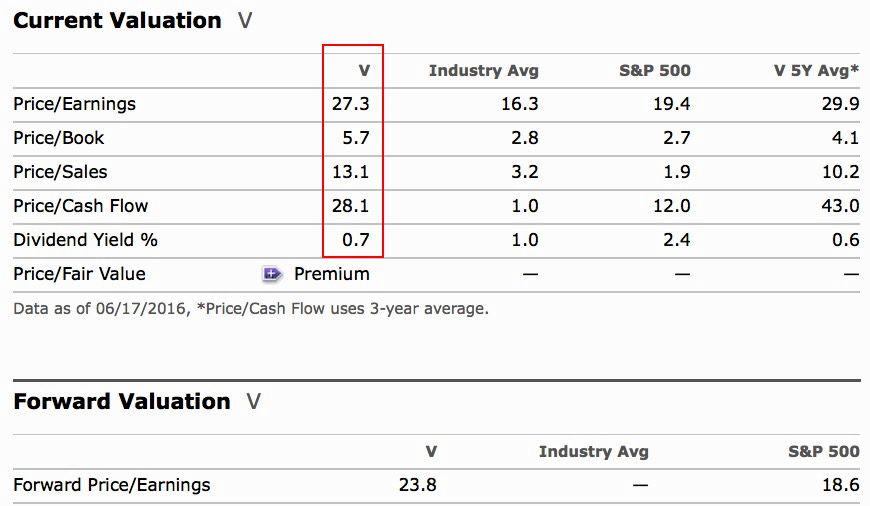Click the Data as of 06/17/2016 footnote
The image size is (870, 506).
pyautogui.click(x=250, y=309)
